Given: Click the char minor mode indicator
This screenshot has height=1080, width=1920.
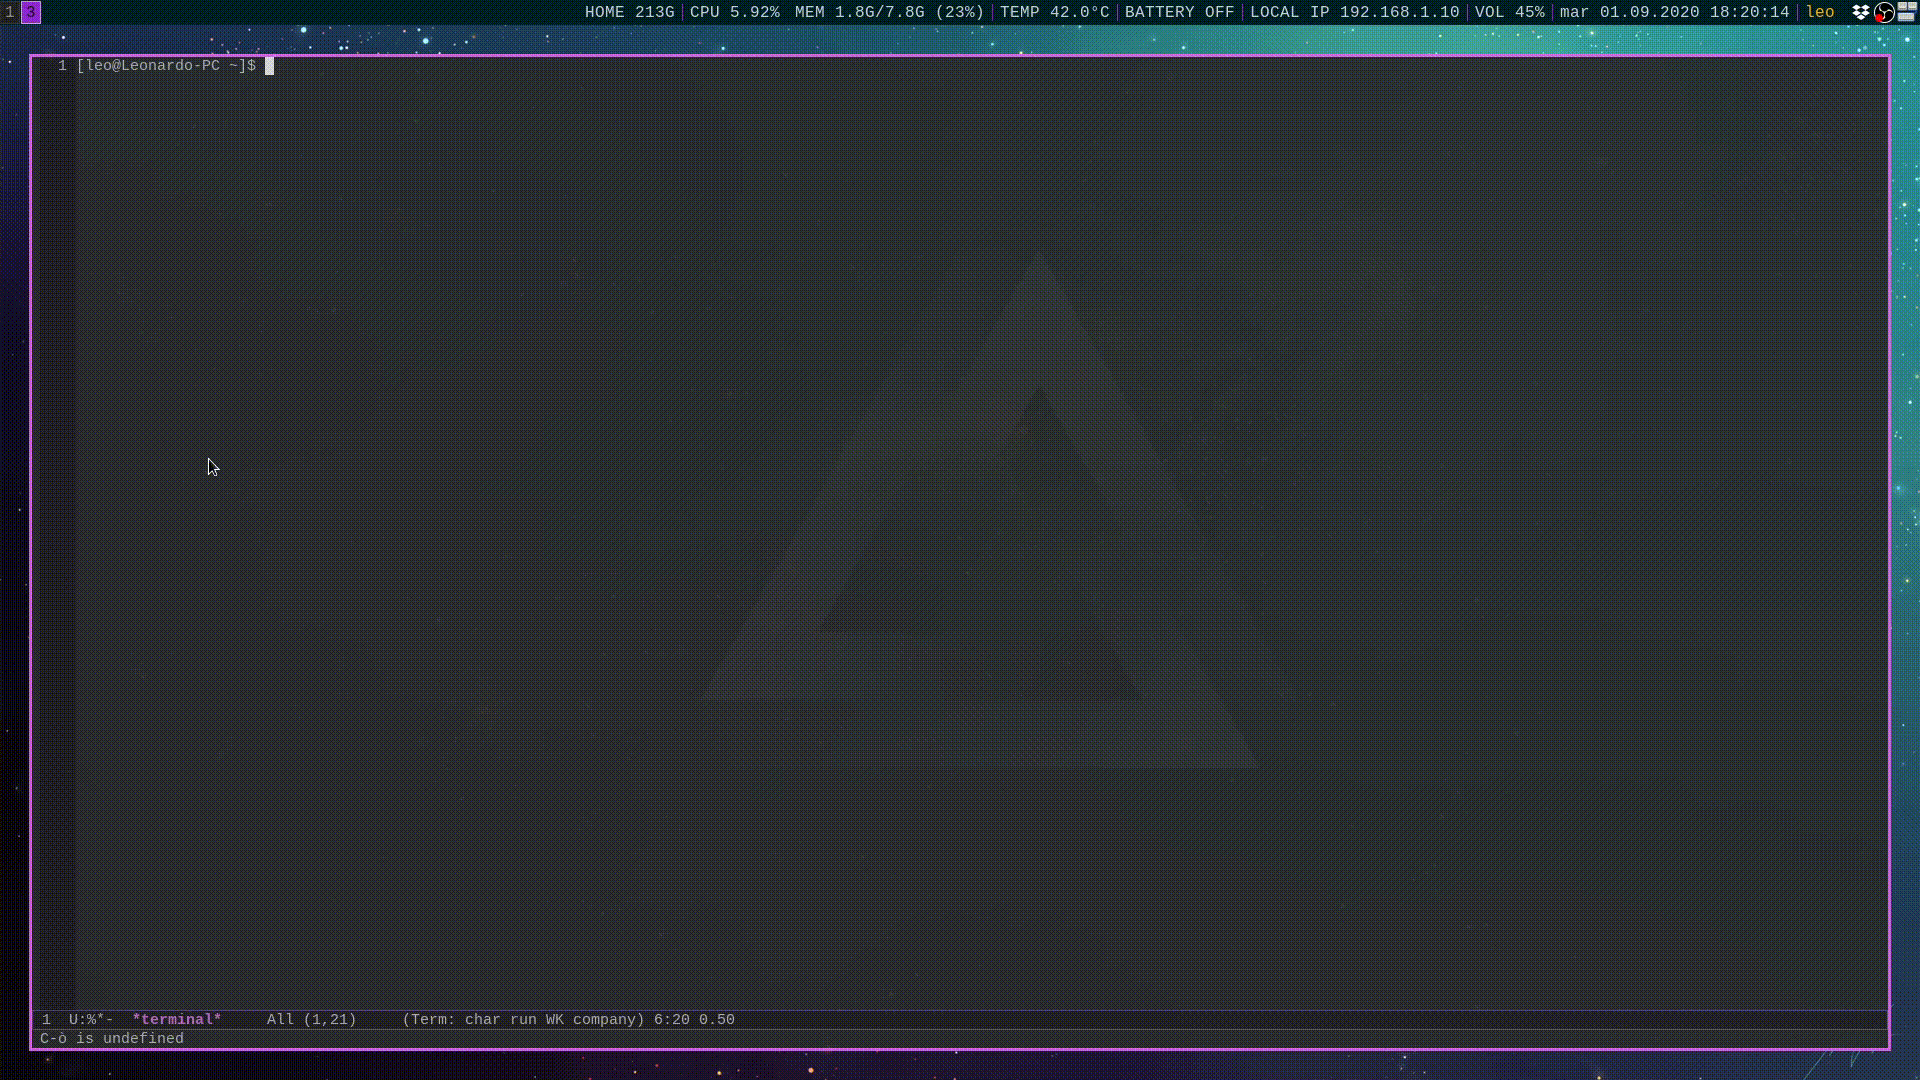Looking at the screenshot, I should click(482, 1020).
